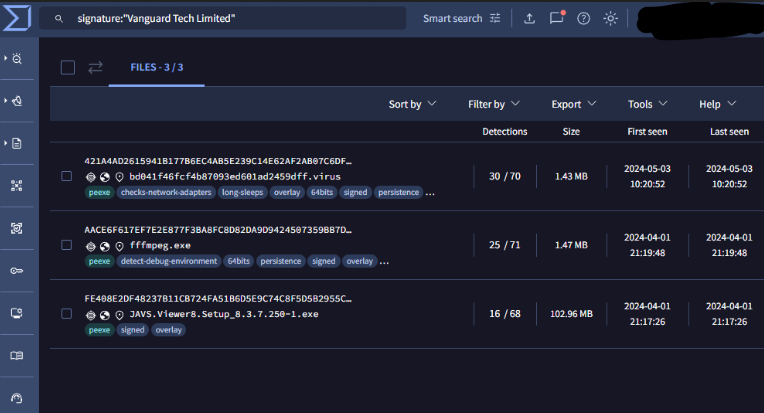Open the Export dropdown
764x413 pixels.
pos(573,104)
